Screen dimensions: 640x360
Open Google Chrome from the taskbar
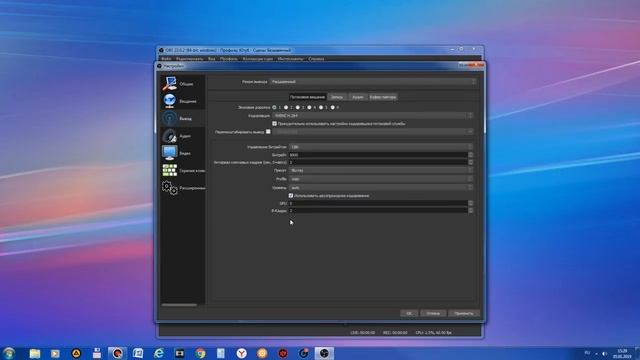pos(200,353)
